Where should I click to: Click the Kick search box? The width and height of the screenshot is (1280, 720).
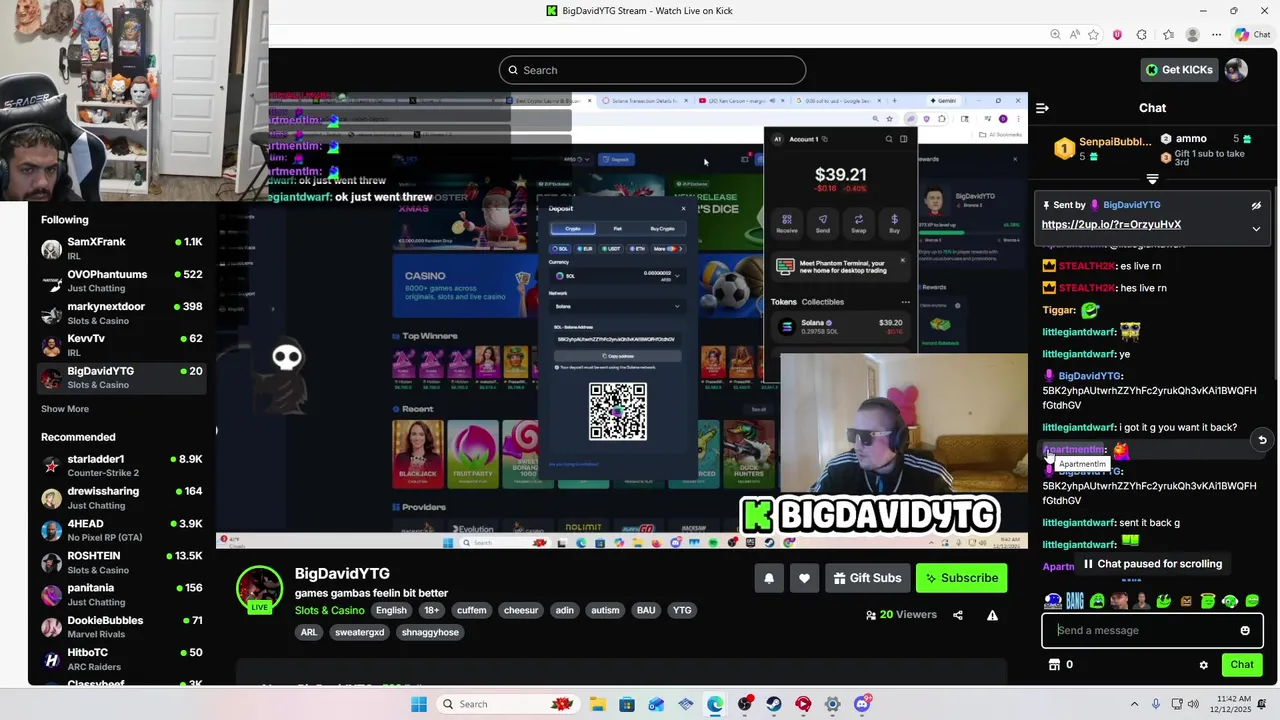tap(652, 70)
